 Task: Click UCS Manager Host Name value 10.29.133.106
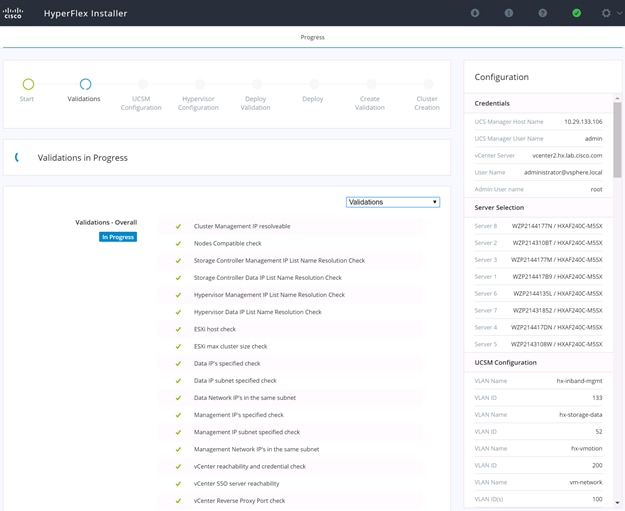coord(583,122)
